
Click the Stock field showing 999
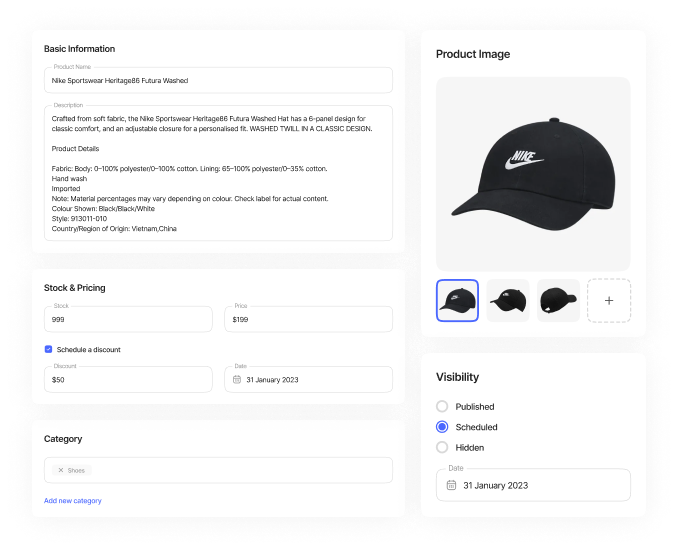click(x=128, y=319)
